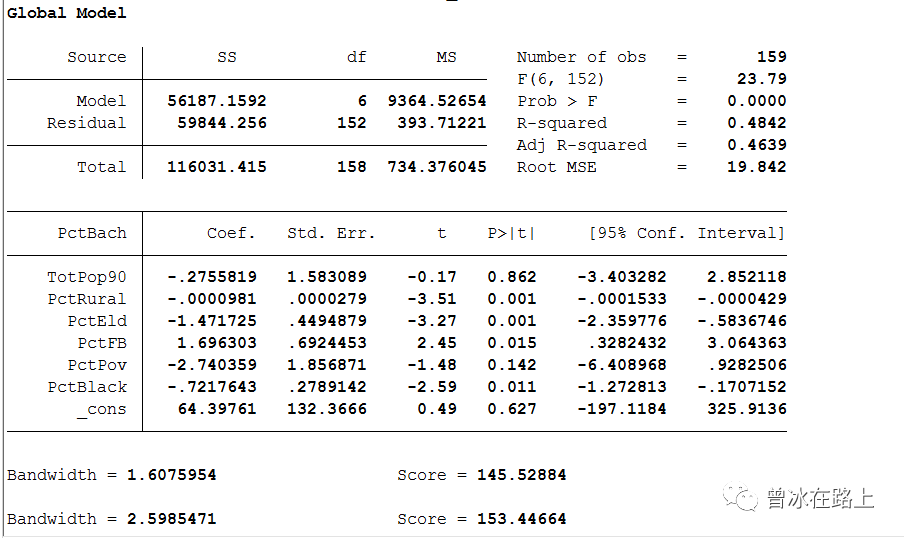Click the adjusted R-squared value 0.4639

tap(756, 145)
